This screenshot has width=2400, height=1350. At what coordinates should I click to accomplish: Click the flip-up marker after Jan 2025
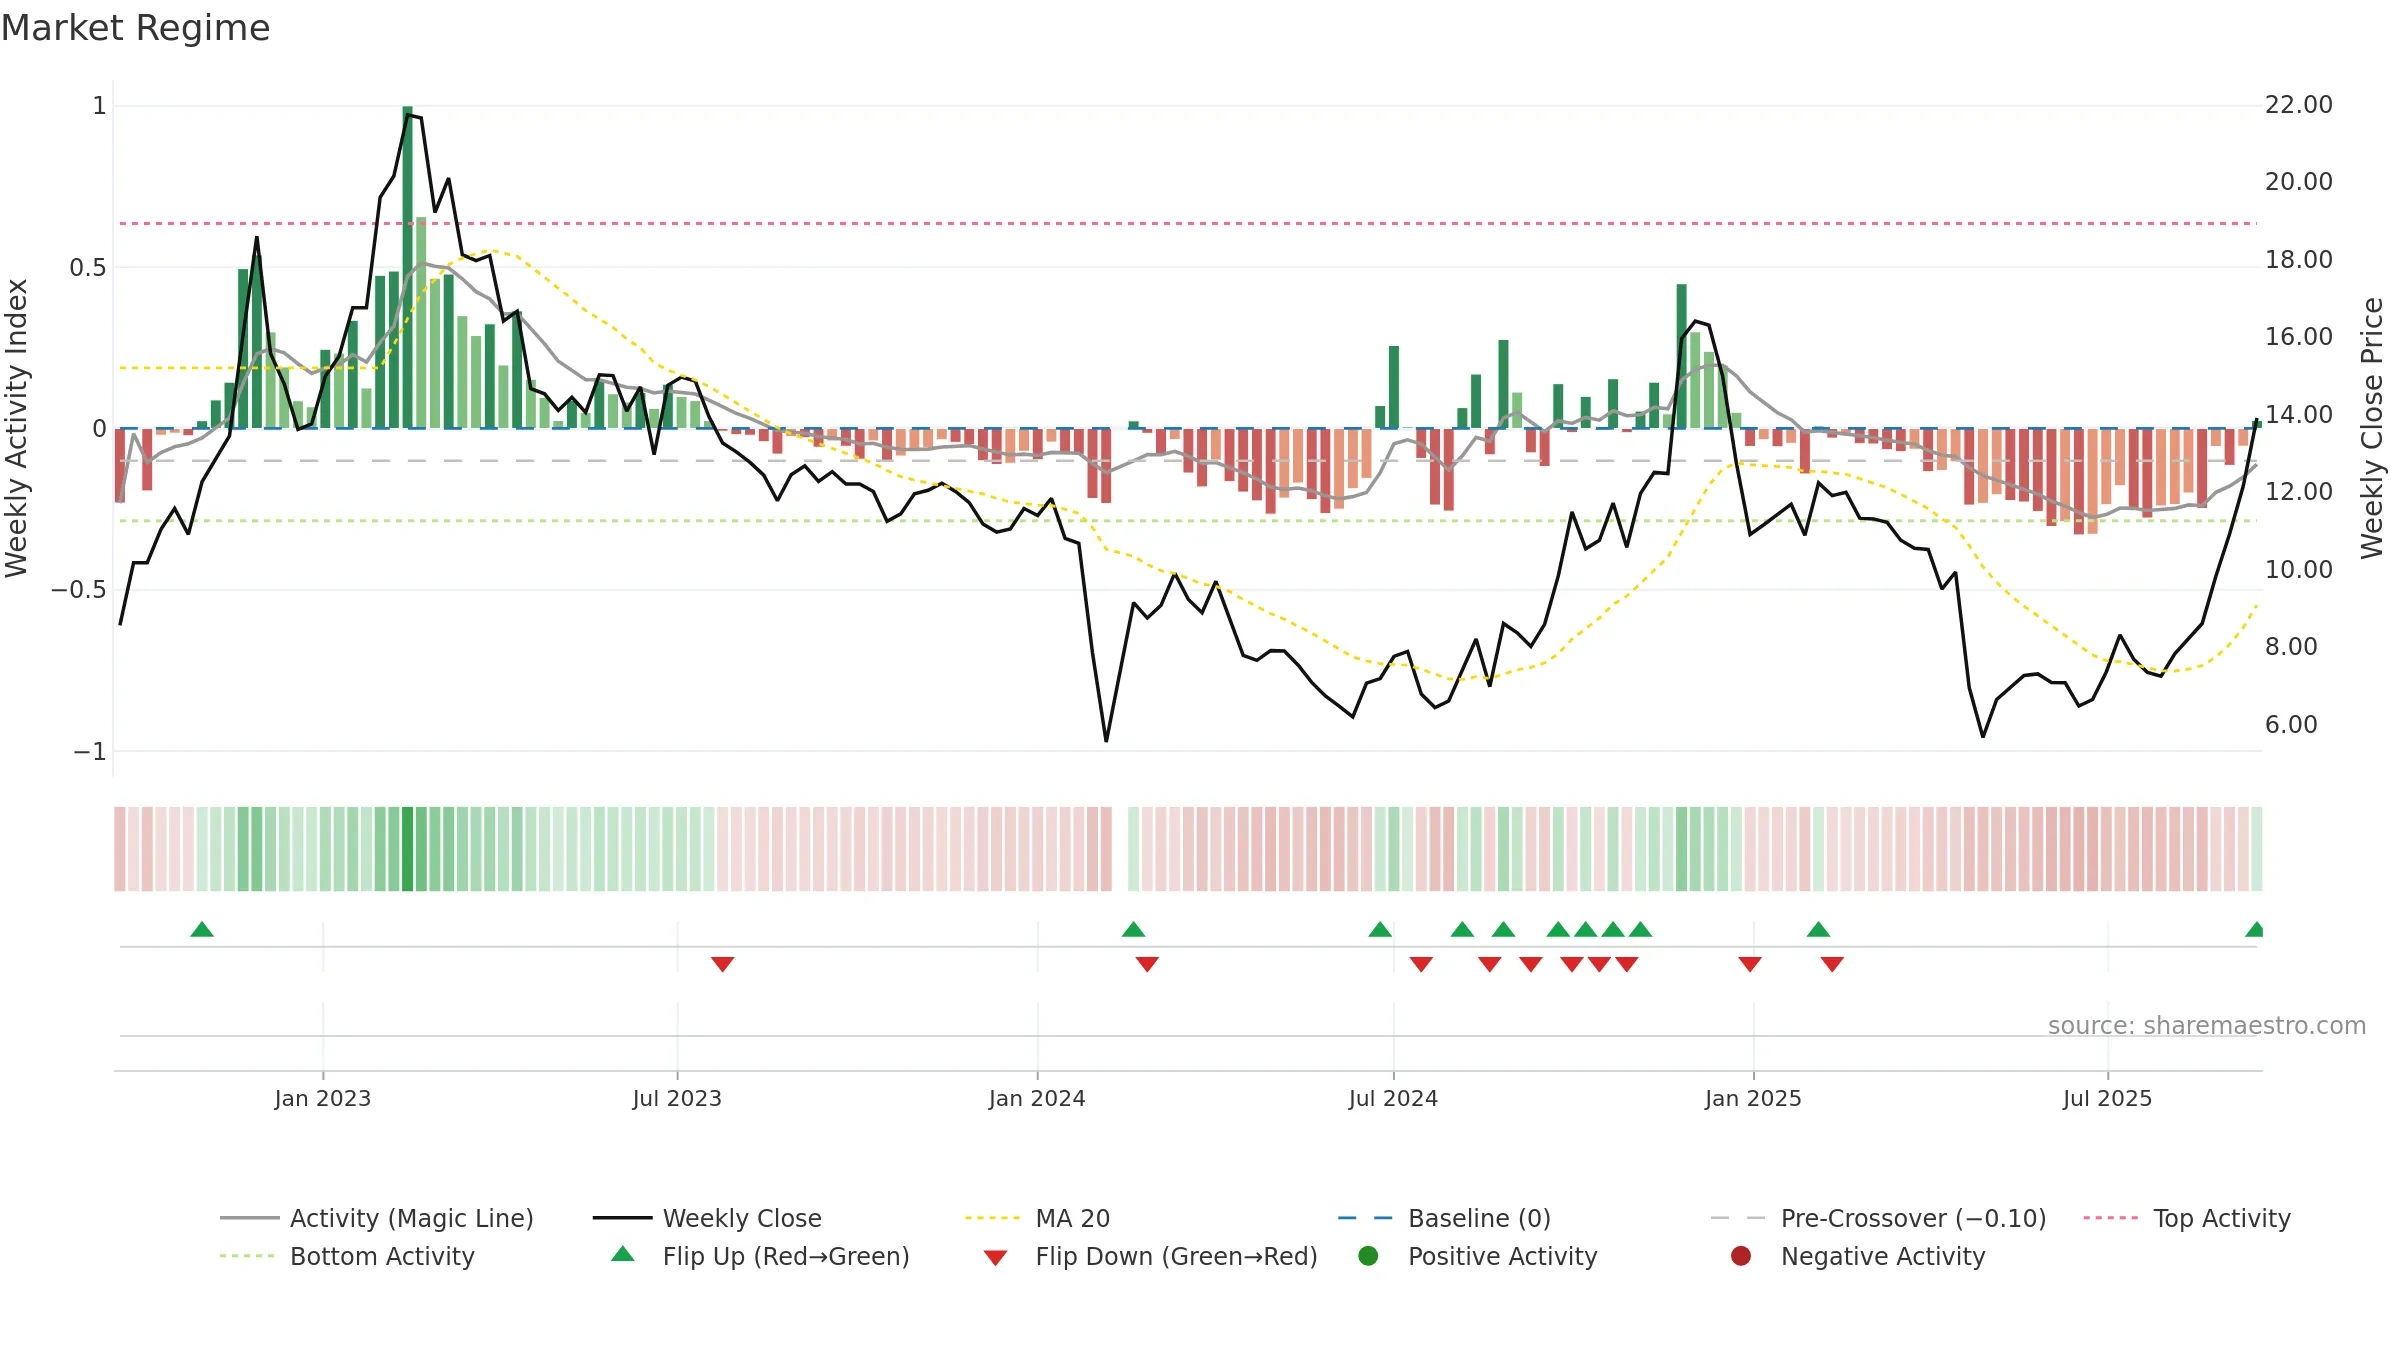[1819, 929]
